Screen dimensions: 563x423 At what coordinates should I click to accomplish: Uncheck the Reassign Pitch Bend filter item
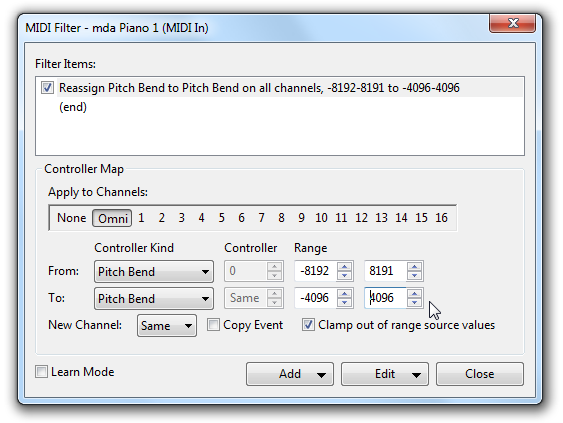point(47,88)
